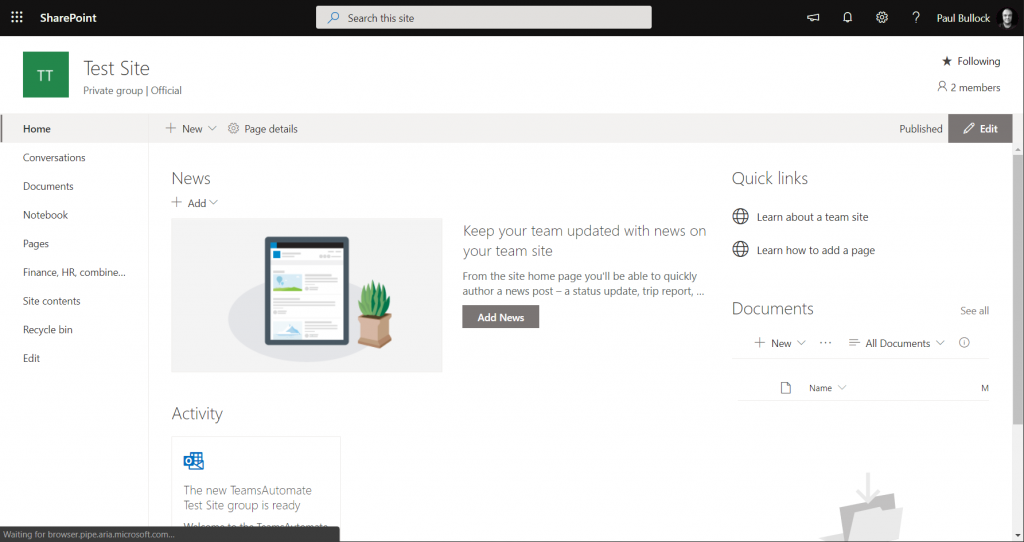Open Finance, HR, combine... nav link
This screenshot has height=542, width=1024.
tap(74, 272)
